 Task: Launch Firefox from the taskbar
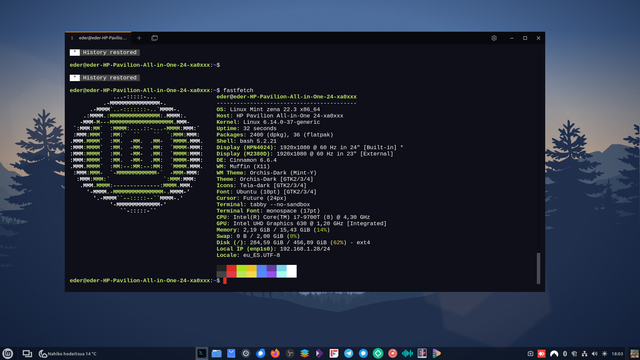pyautogui.click(x=275, y=353)
